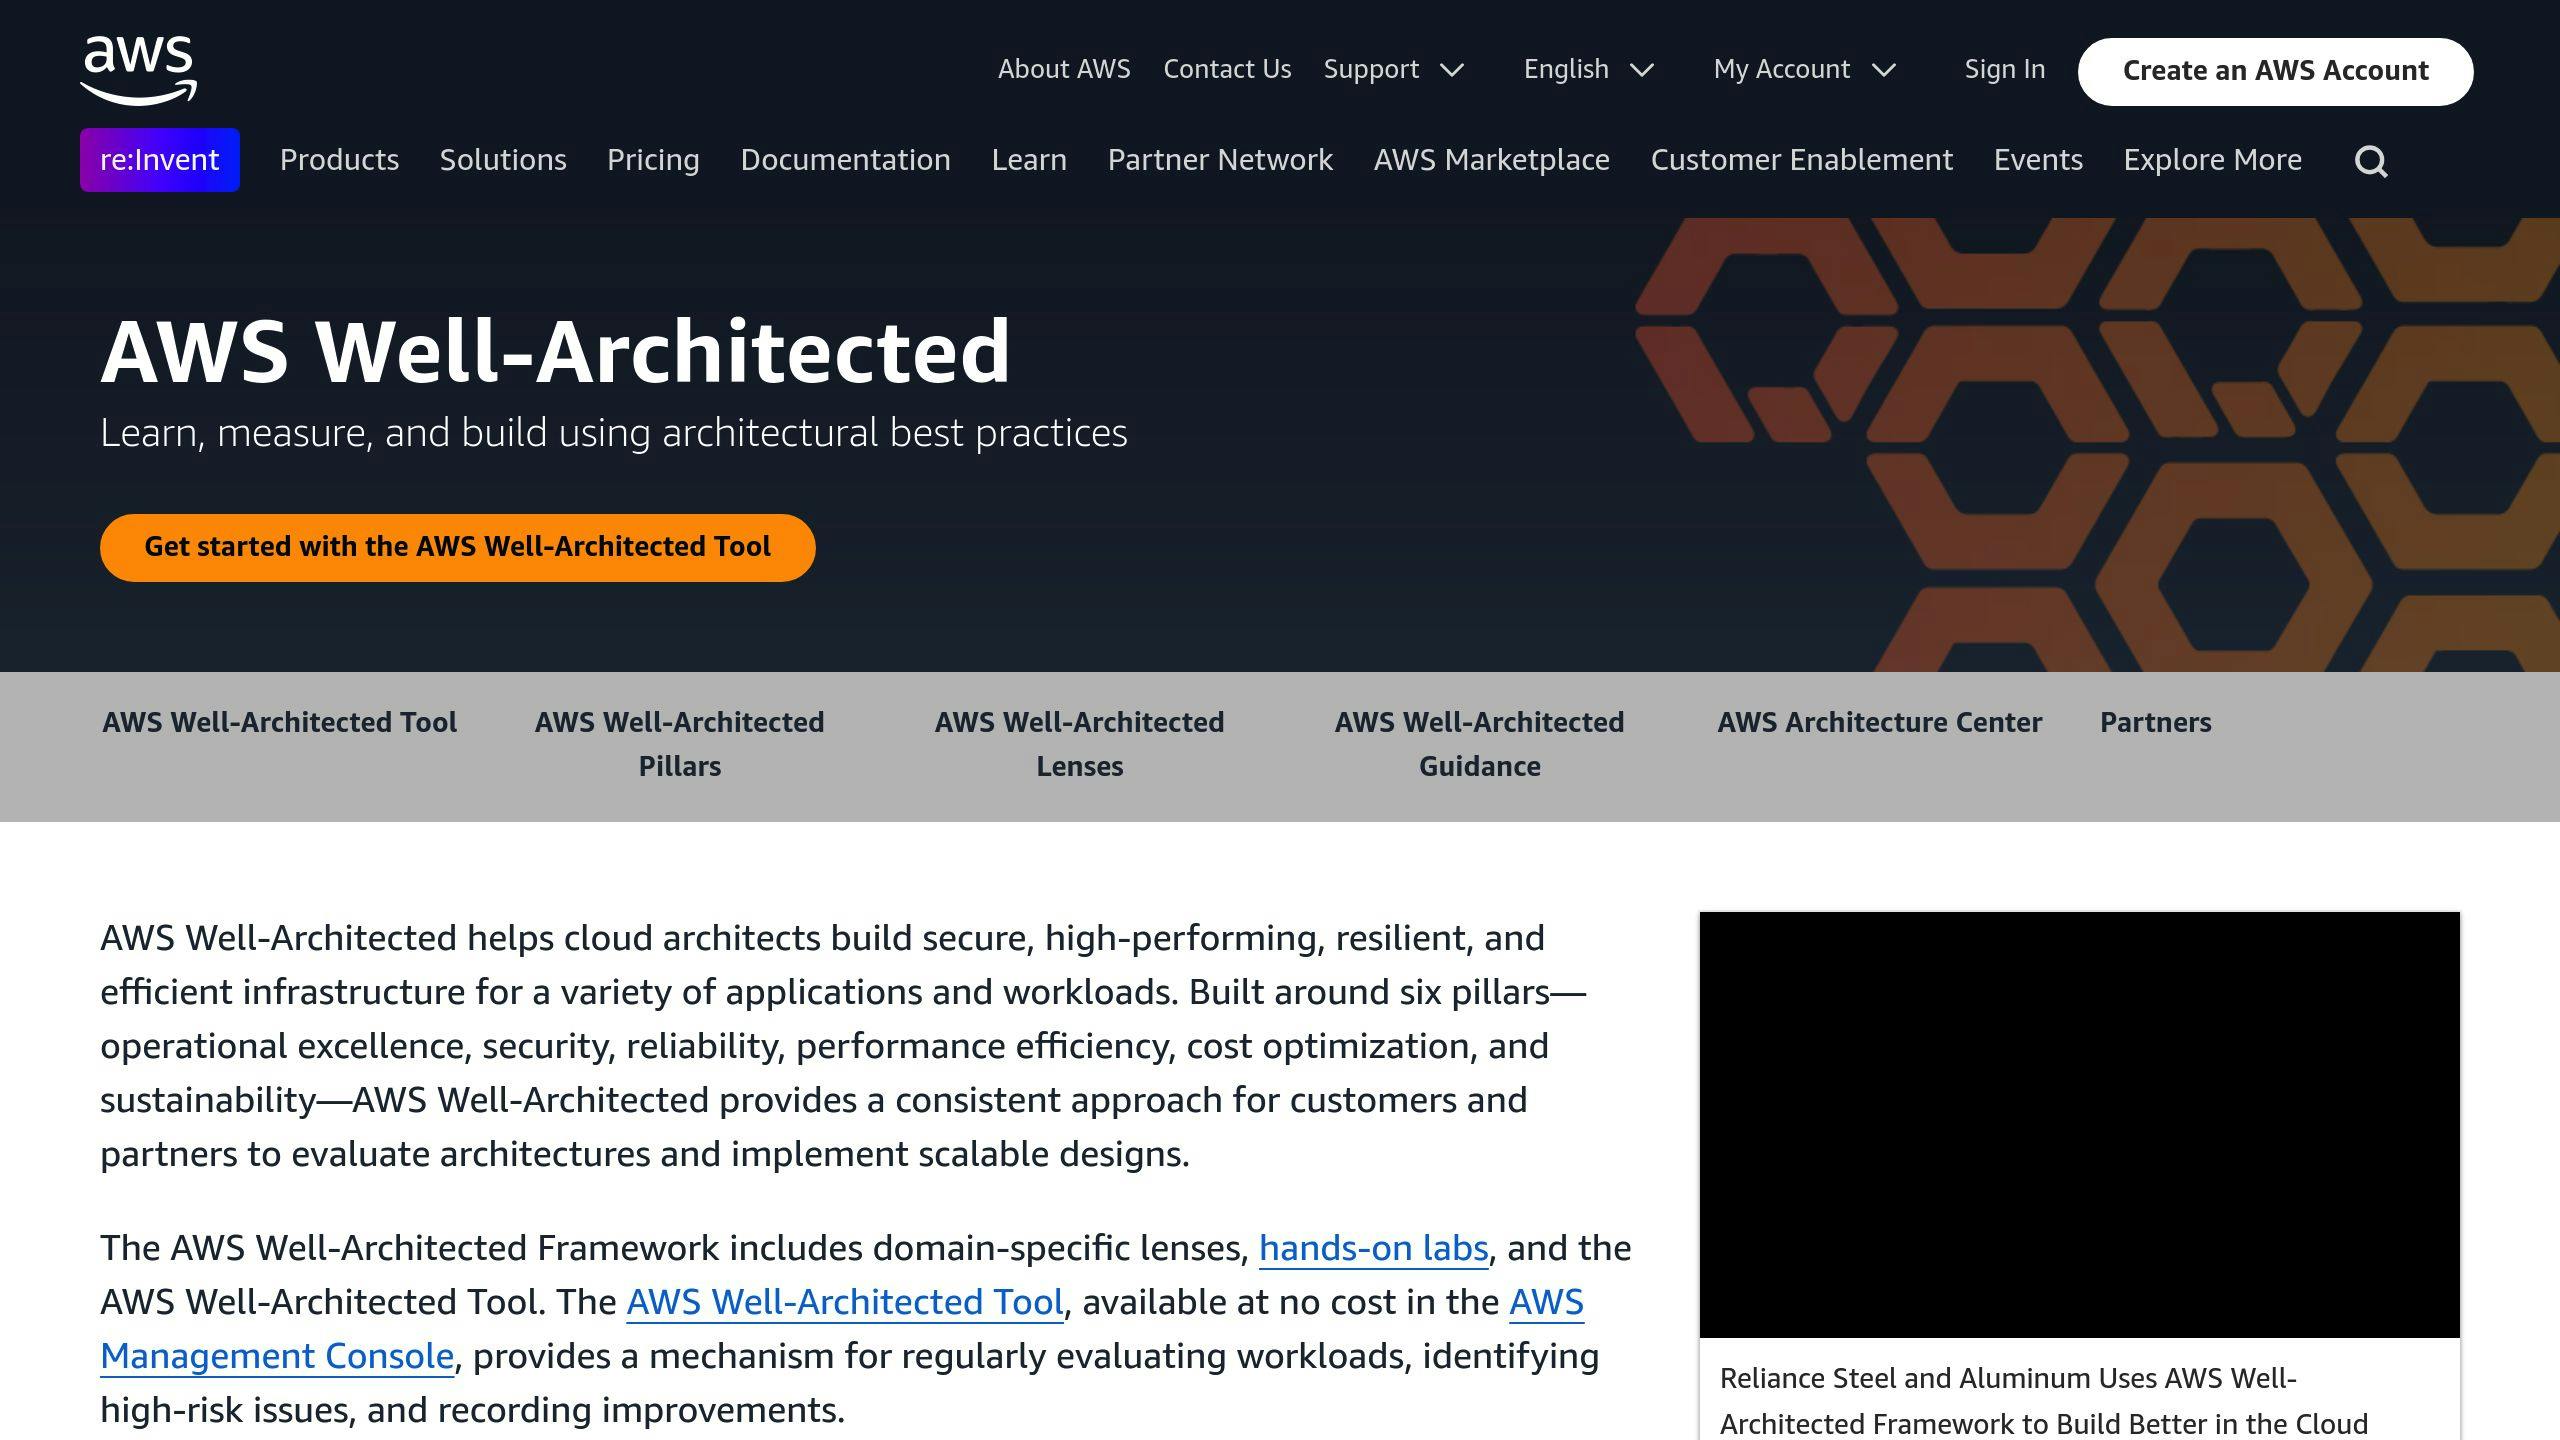
Task: Select the AWS Well-Architected Guidance tab
Action: click(1480, 744)
